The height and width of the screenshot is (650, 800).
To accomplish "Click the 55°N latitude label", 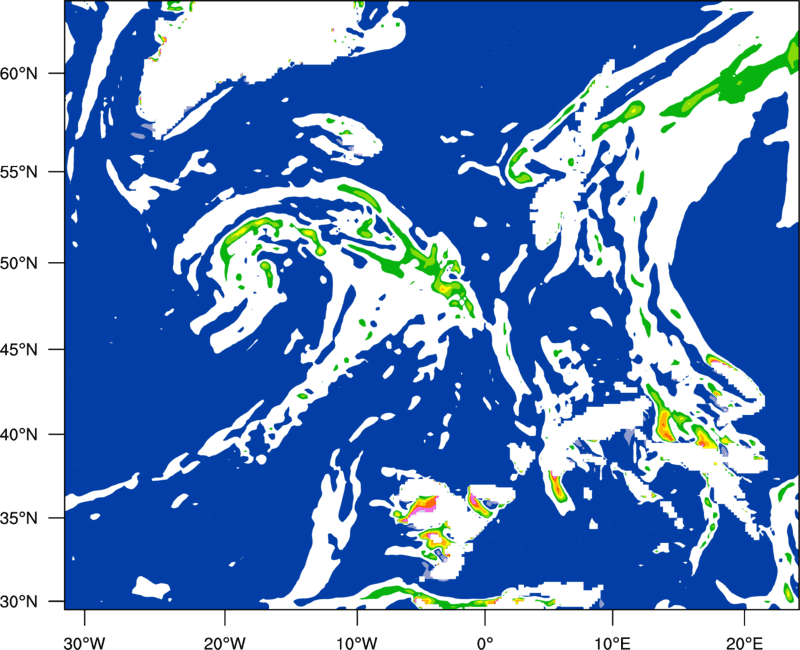I will click(19, 171).
